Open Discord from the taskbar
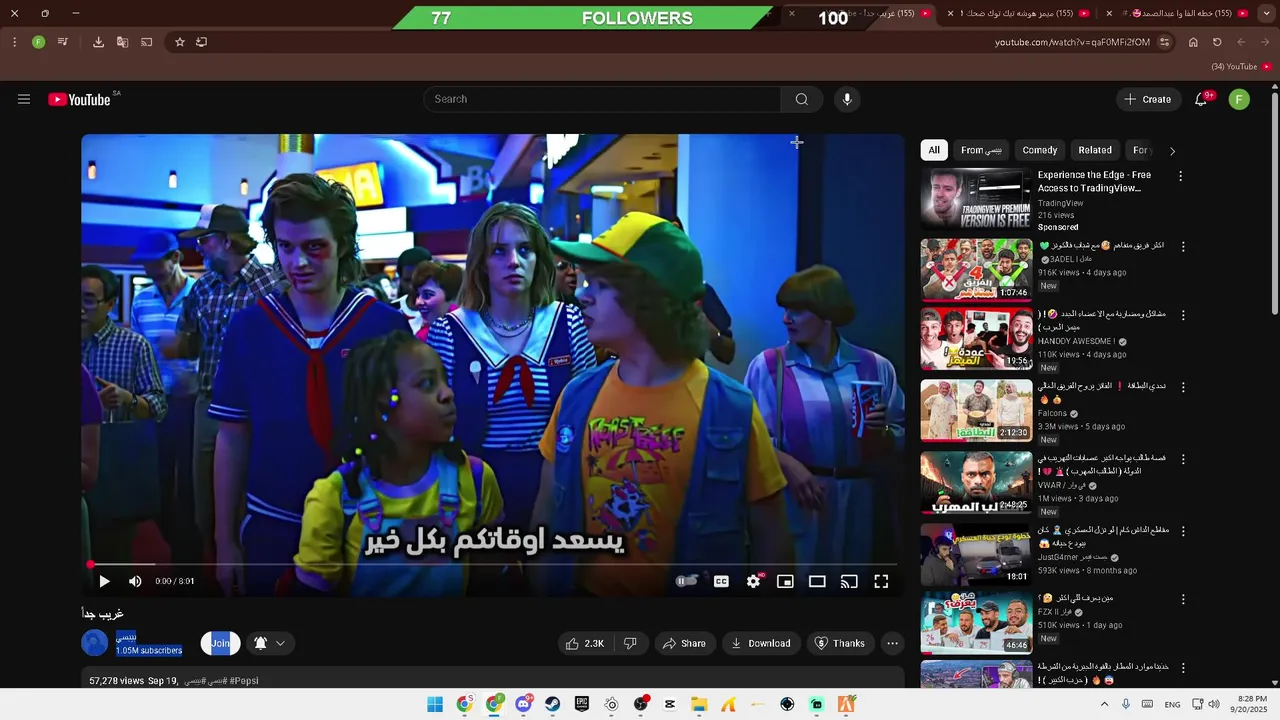The width and height of the screenshot is (1280, 720). [523, 704]
